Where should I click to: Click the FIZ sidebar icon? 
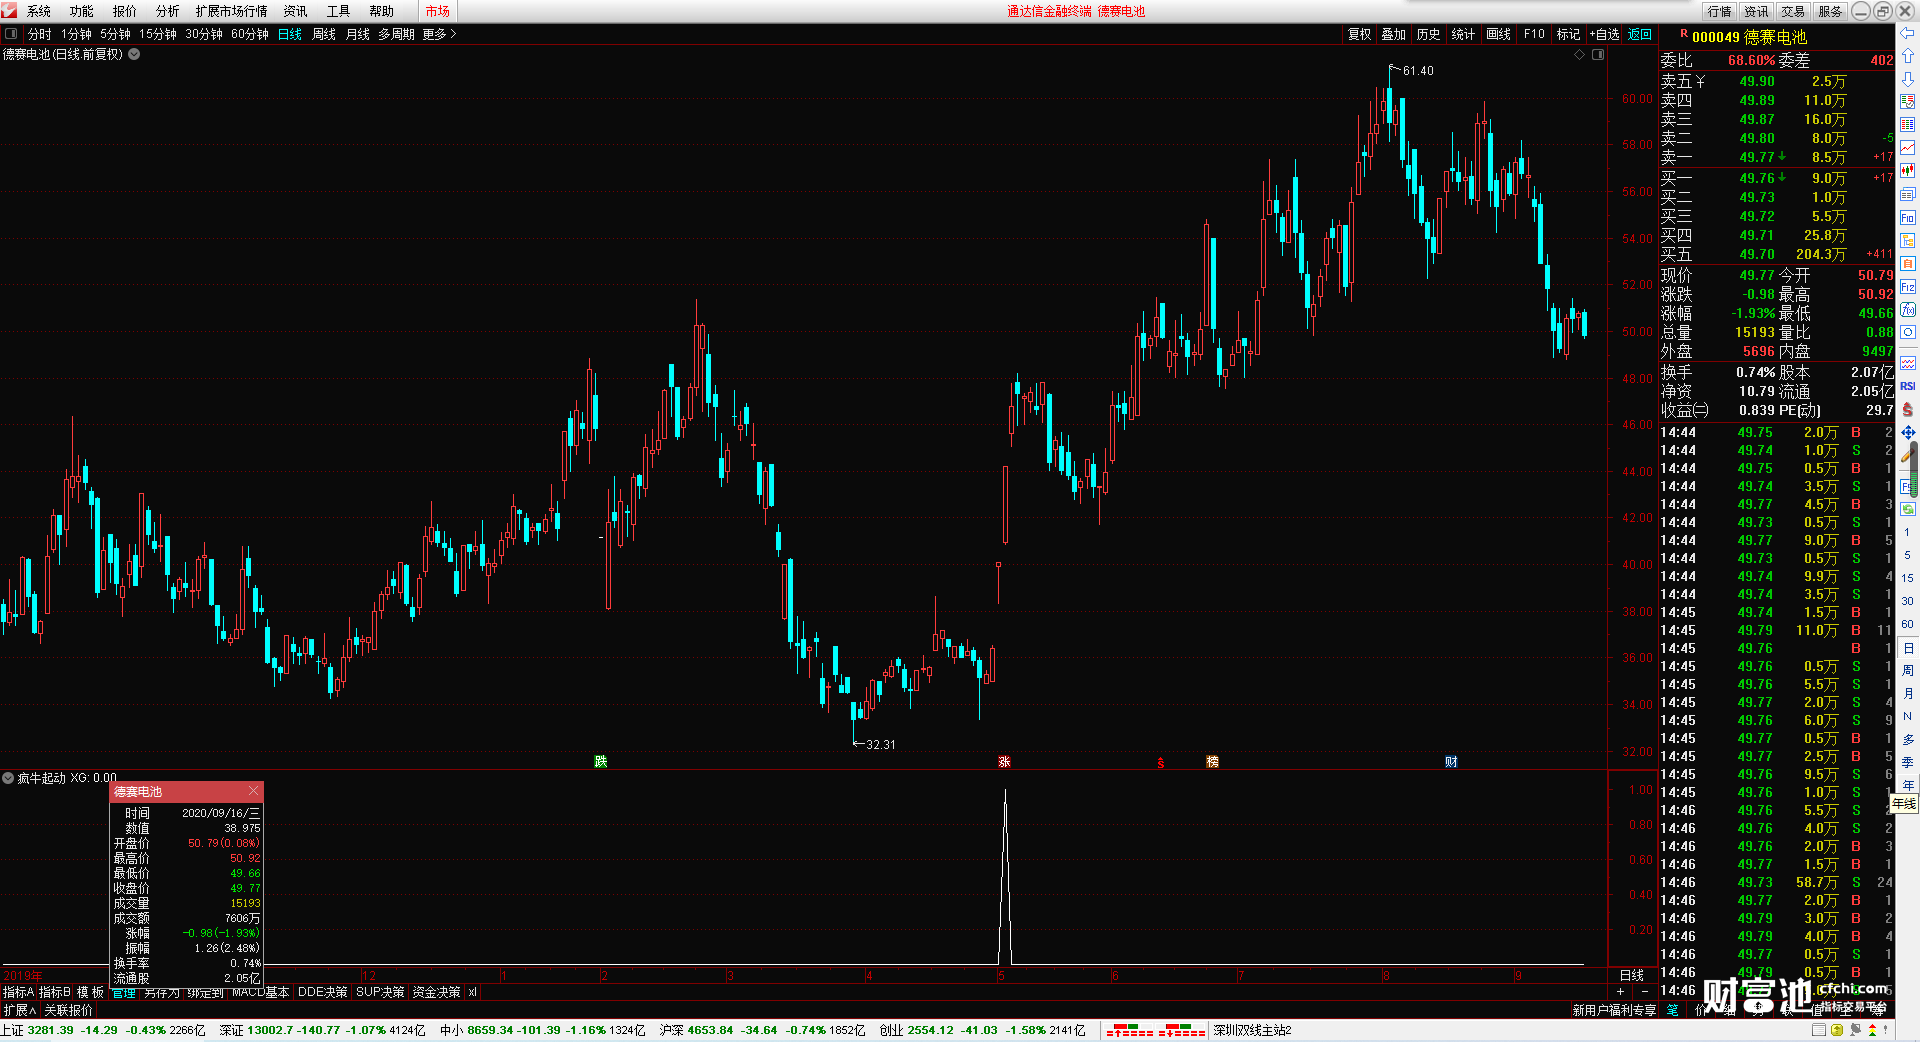pos(1908,286)
